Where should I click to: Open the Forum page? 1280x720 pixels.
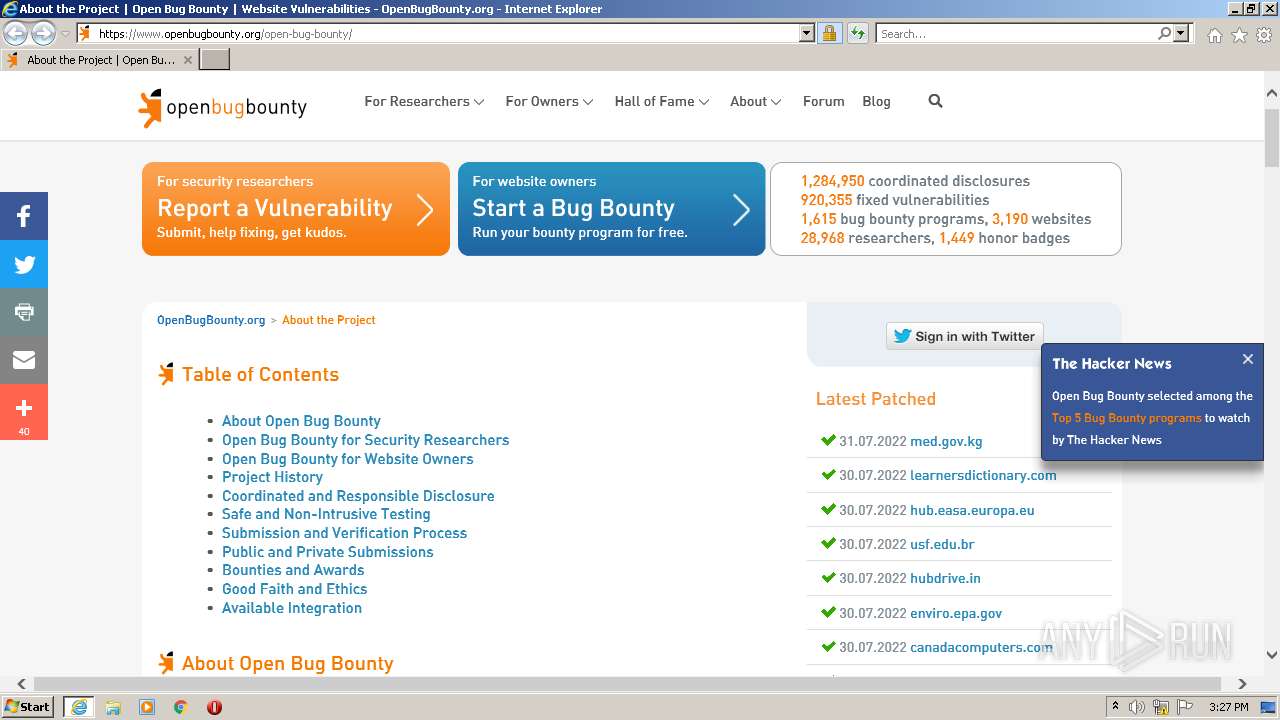pos(823,101)
